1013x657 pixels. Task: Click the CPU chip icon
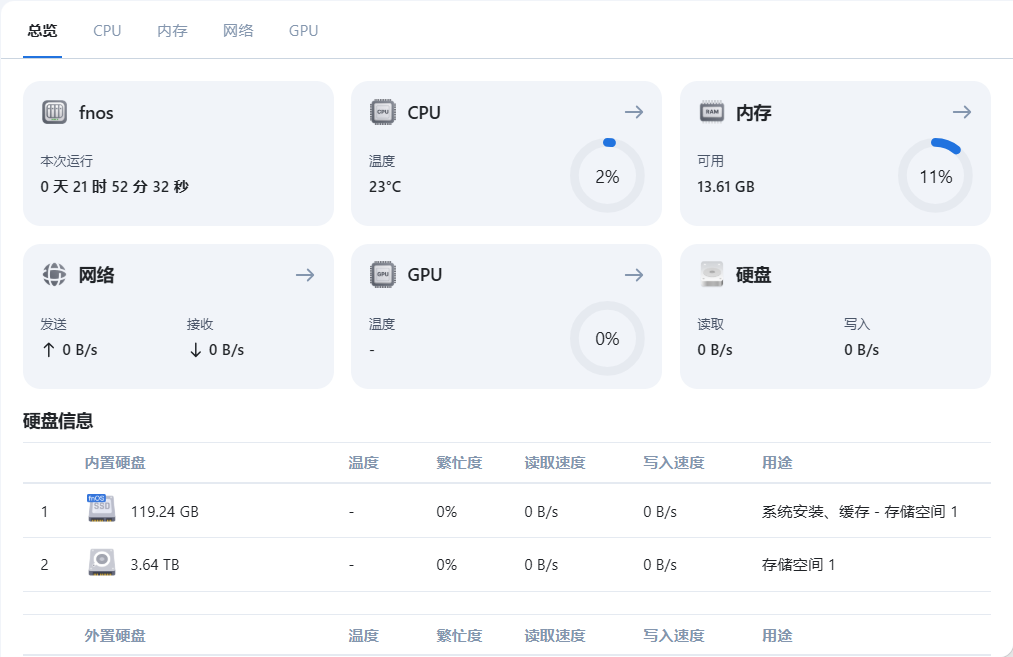382,112
